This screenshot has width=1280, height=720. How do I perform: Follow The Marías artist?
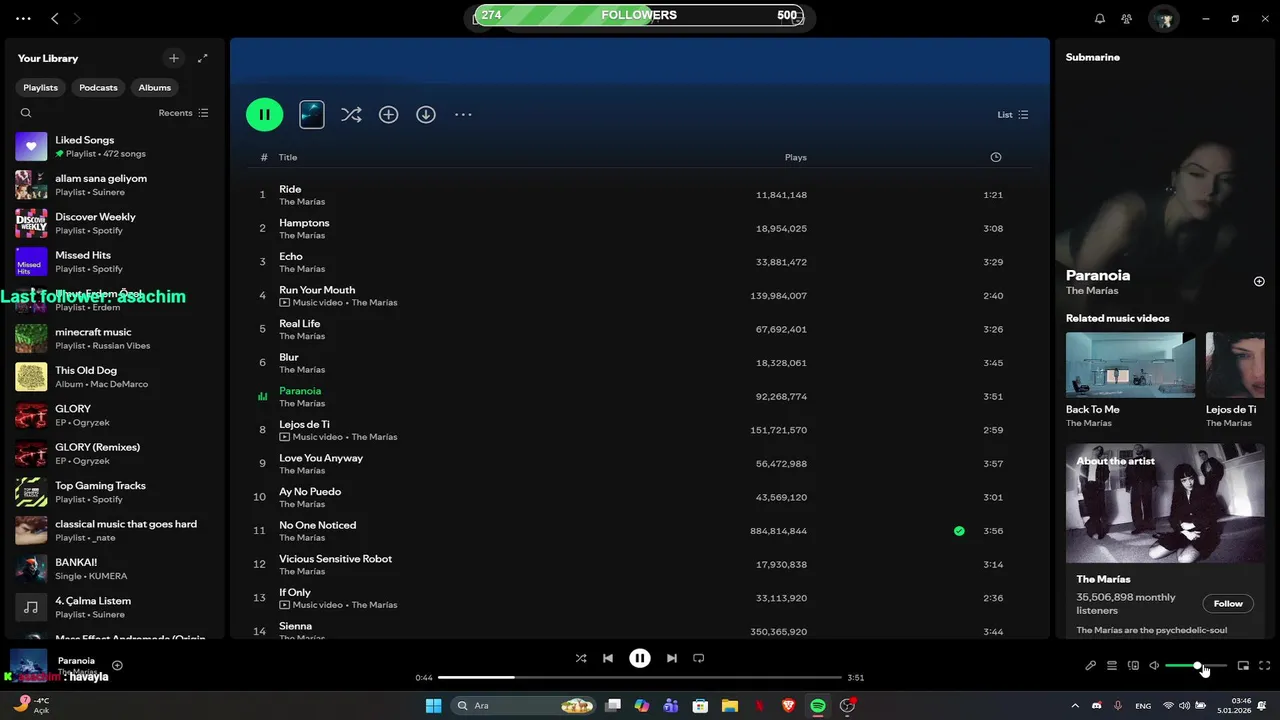pyautogui.click(x=1228, y=603)
